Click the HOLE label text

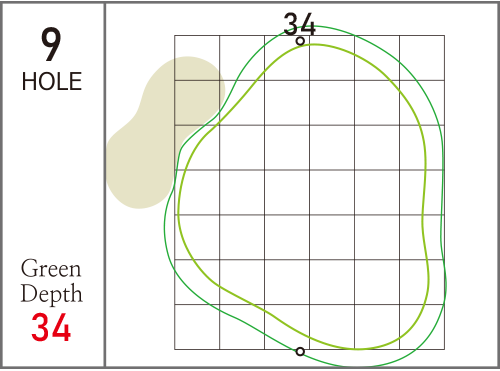(x=52, y=82)
